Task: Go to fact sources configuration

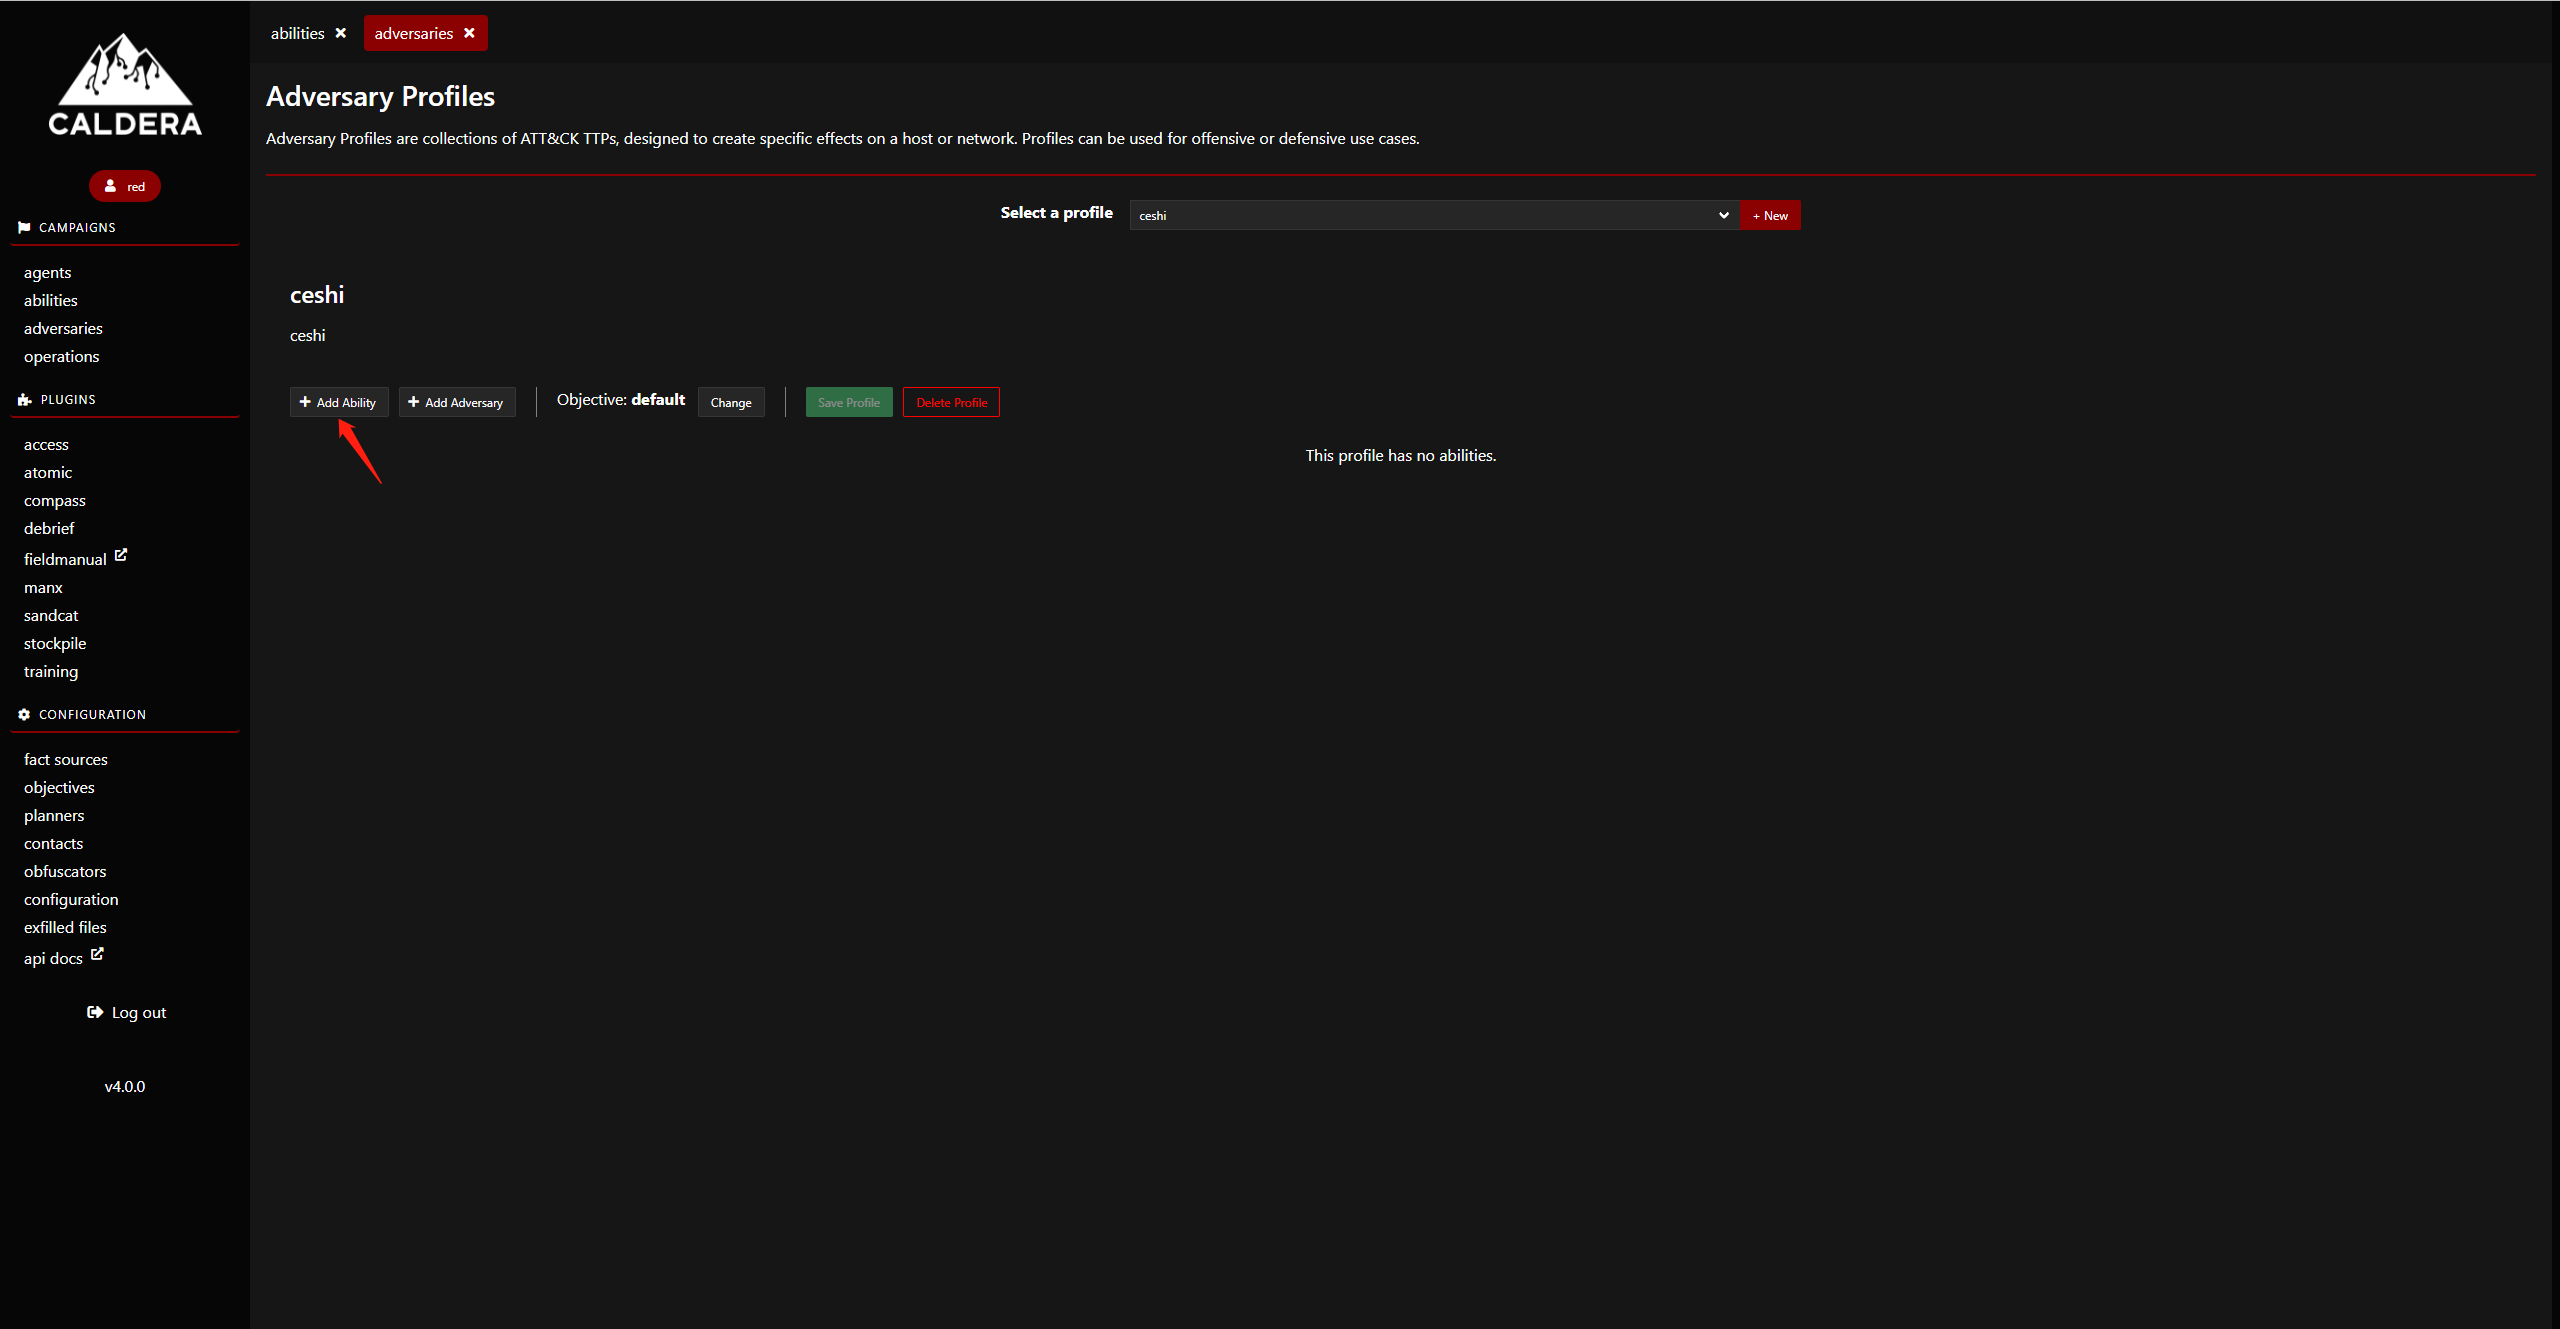Action: click(65, 759)
